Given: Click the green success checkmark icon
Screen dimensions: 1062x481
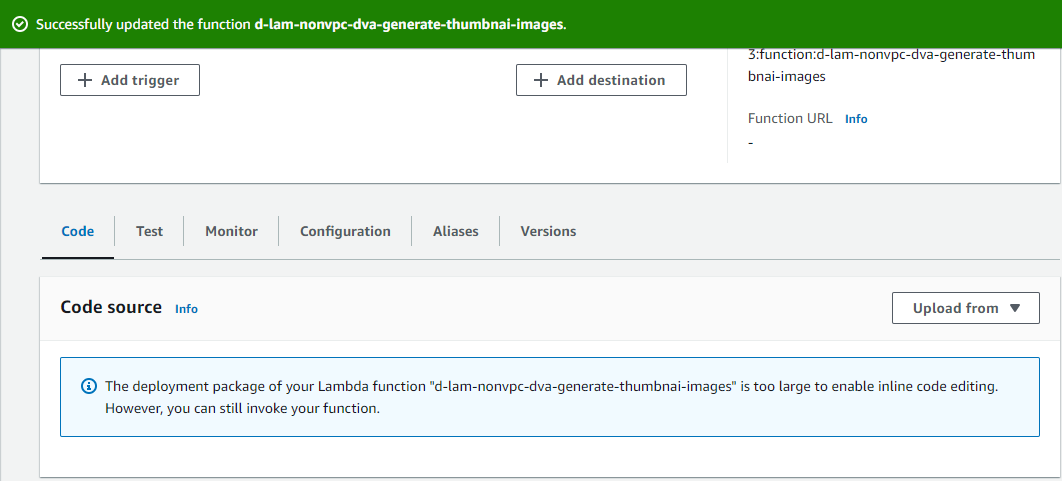Looking at the screenshot, I should (19, 24).
